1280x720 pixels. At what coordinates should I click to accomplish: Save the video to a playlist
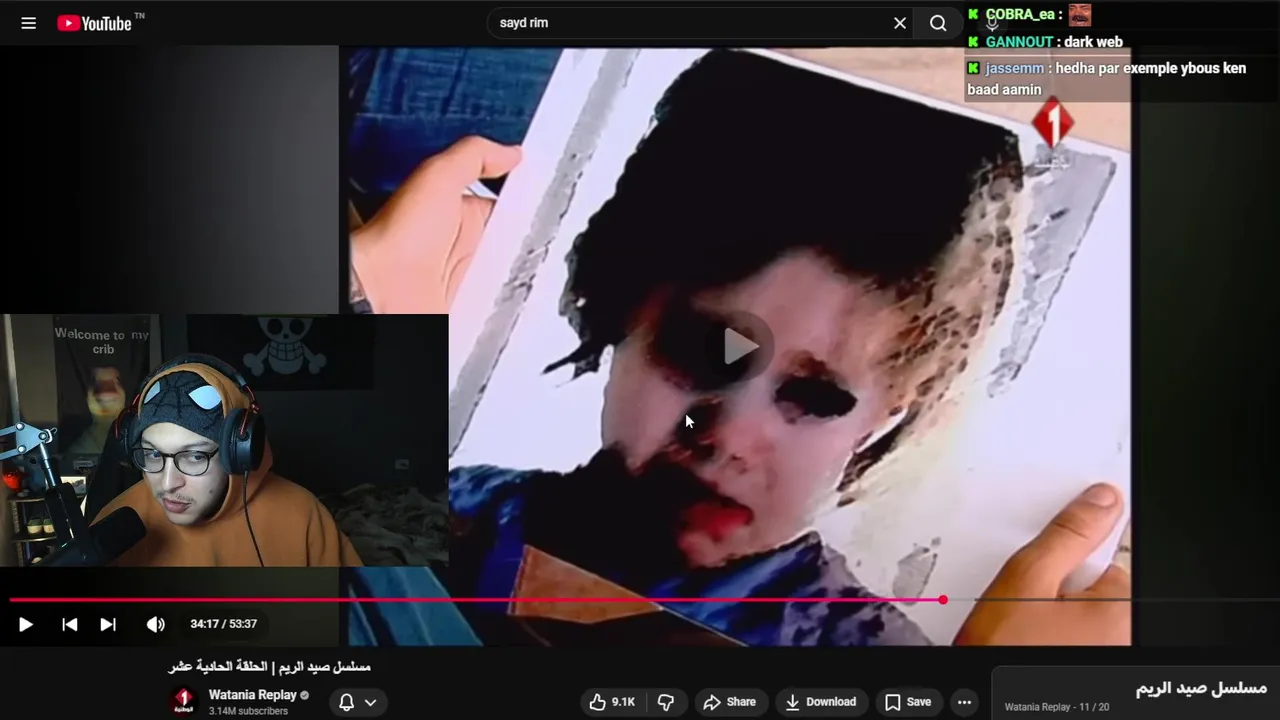908,702
